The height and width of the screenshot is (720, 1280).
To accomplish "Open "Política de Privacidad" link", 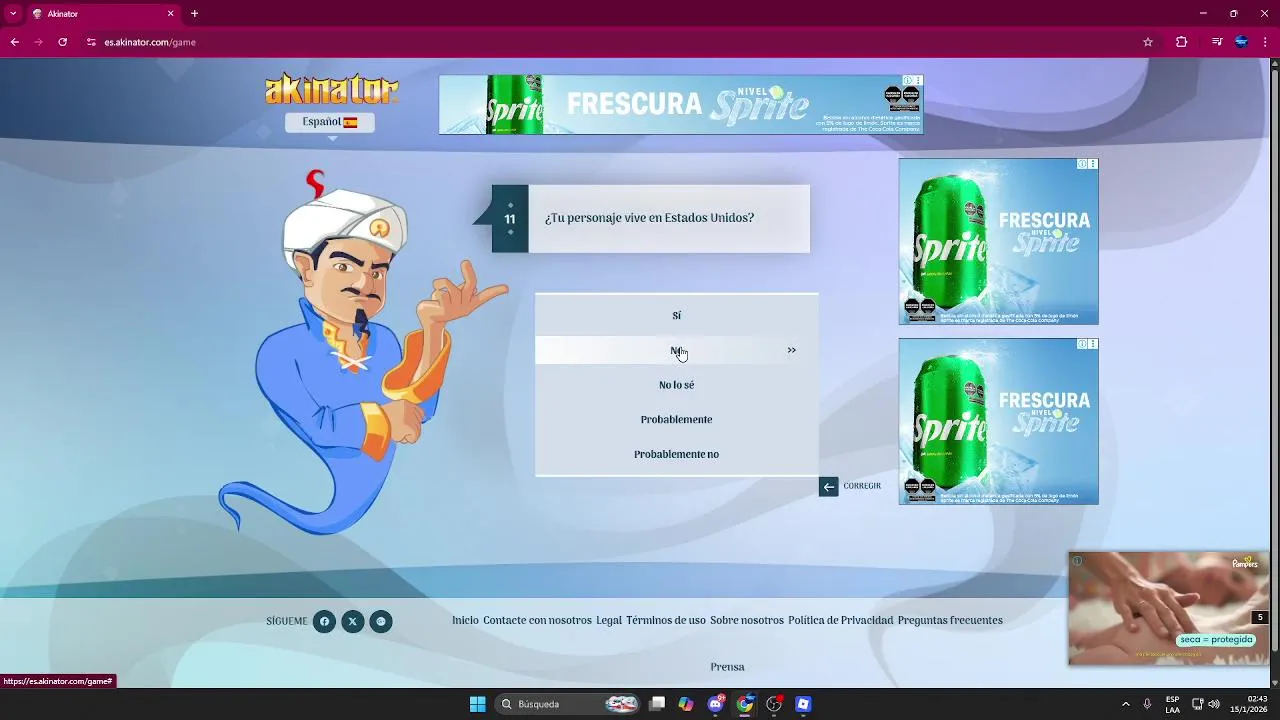I will pyautogui.click(x=840, y=620).
